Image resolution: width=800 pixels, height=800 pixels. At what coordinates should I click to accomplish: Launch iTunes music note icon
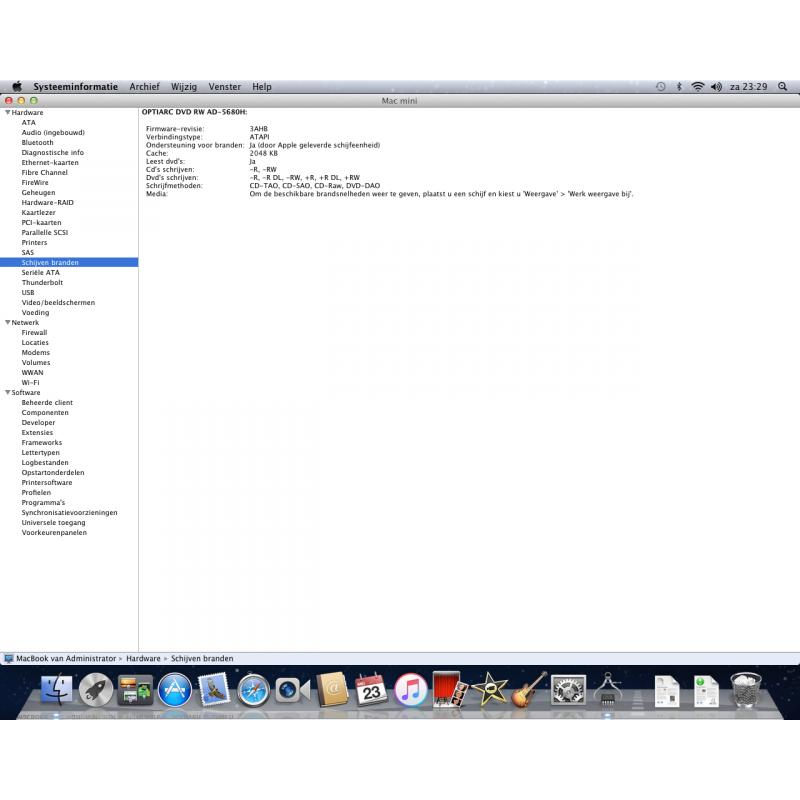(411, 690)
